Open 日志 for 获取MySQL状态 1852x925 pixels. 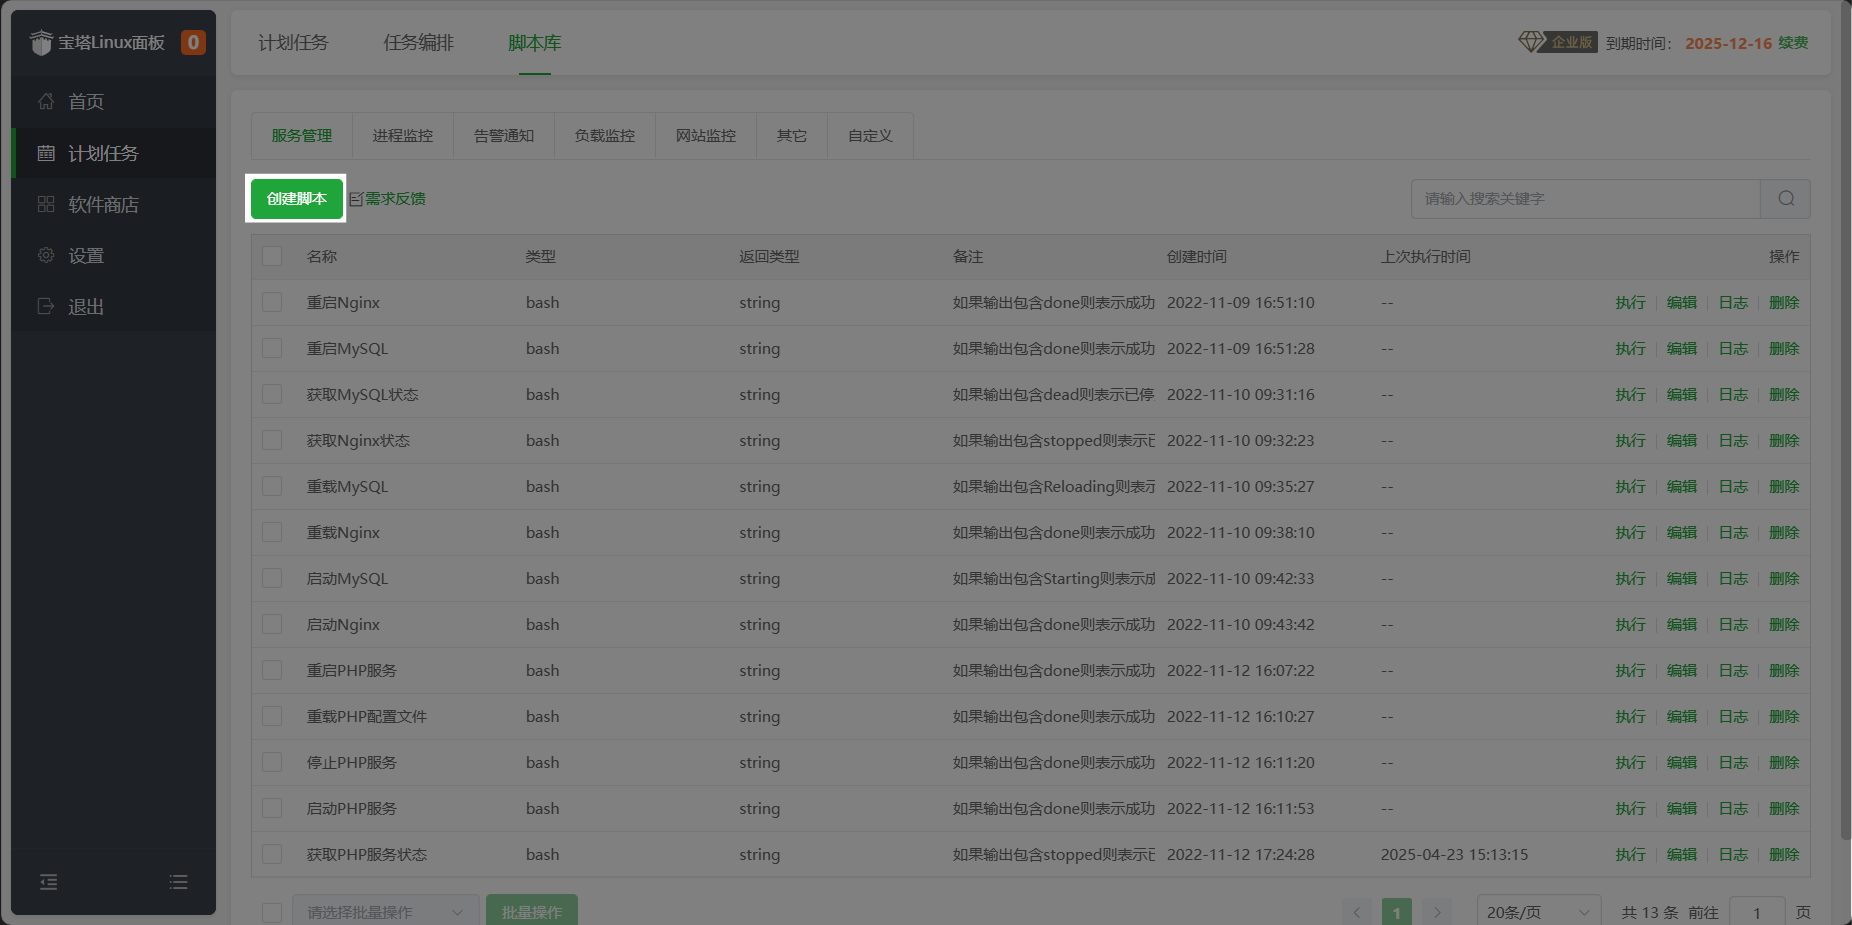(x=1733, y=394)
